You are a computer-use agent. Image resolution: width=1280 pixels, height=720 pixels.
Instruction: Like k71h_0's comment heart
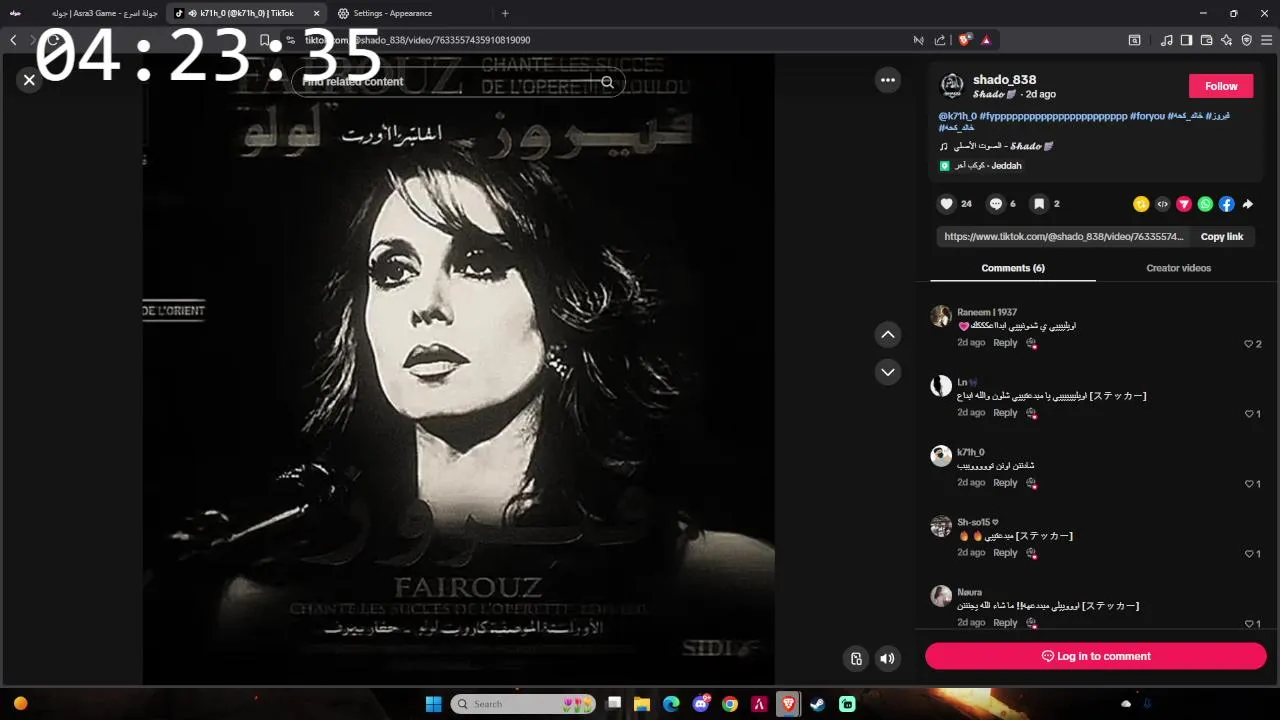click(1249, 484)
